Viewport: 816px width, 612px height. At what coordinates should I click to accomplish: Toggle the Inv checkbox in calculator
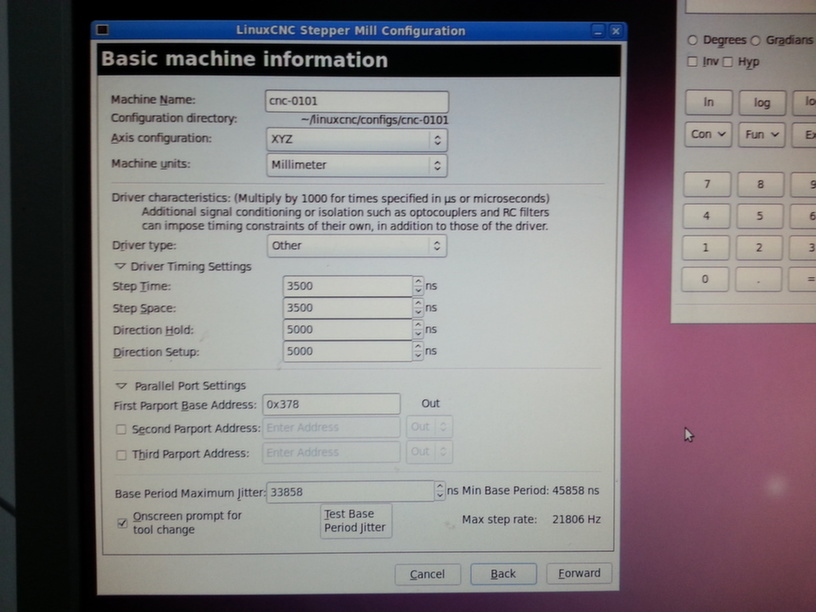[692, 62]
